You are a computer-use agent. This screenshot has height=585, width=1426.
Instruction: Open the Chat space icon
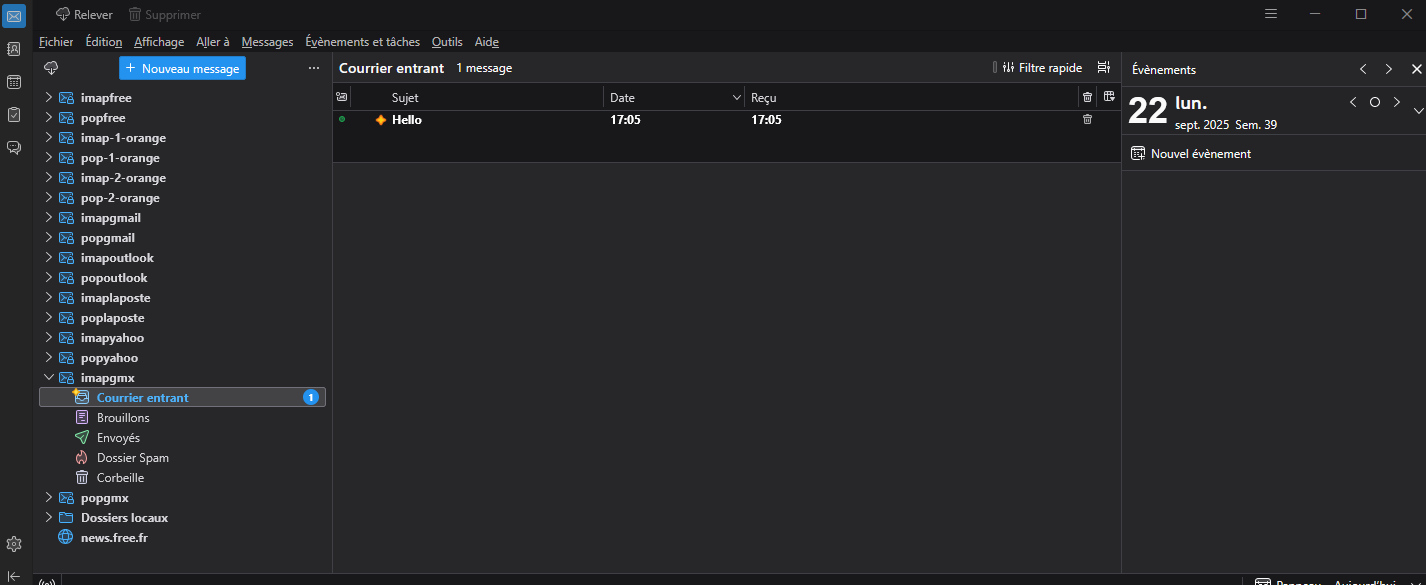click(14, 148)
